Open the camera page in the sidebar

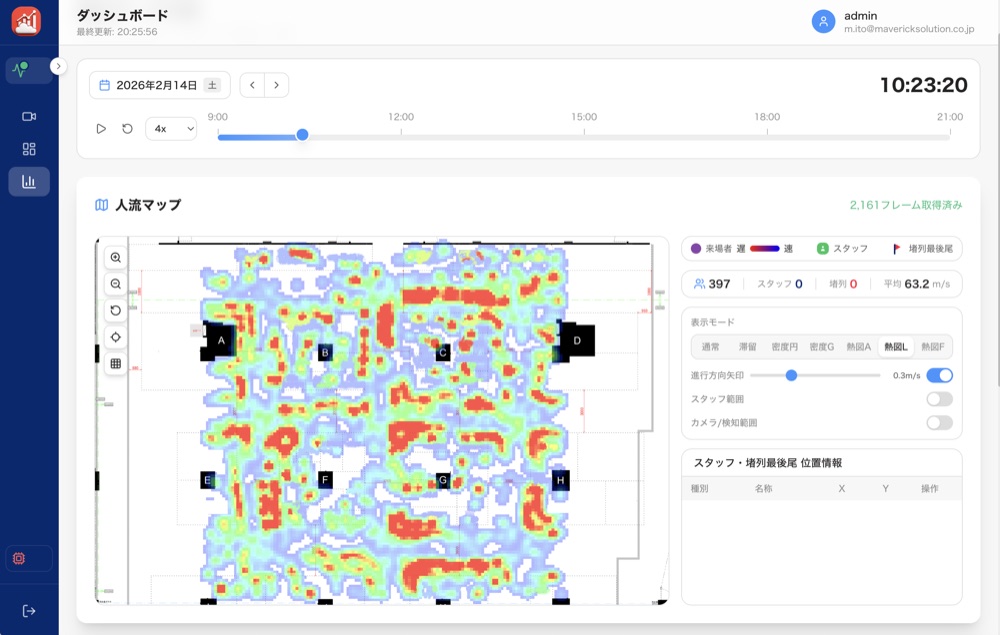point(29,116)
